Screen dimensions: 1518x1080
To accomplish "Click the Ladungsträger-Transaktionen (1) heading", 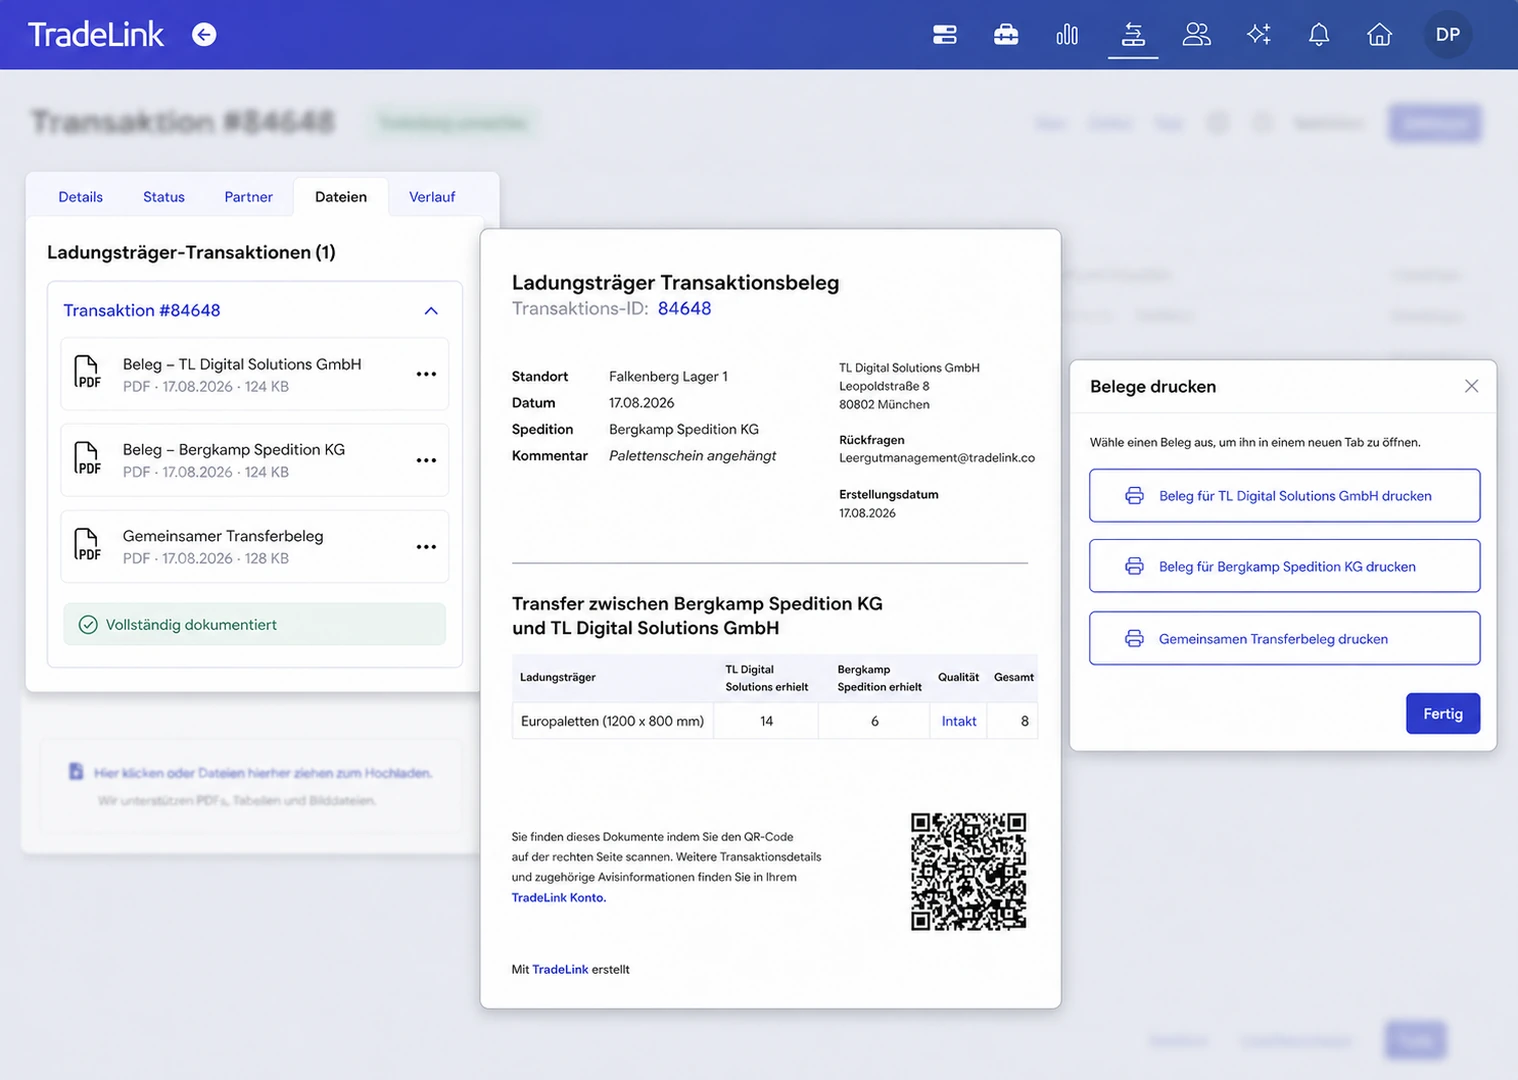I will [x=191, y=252].
